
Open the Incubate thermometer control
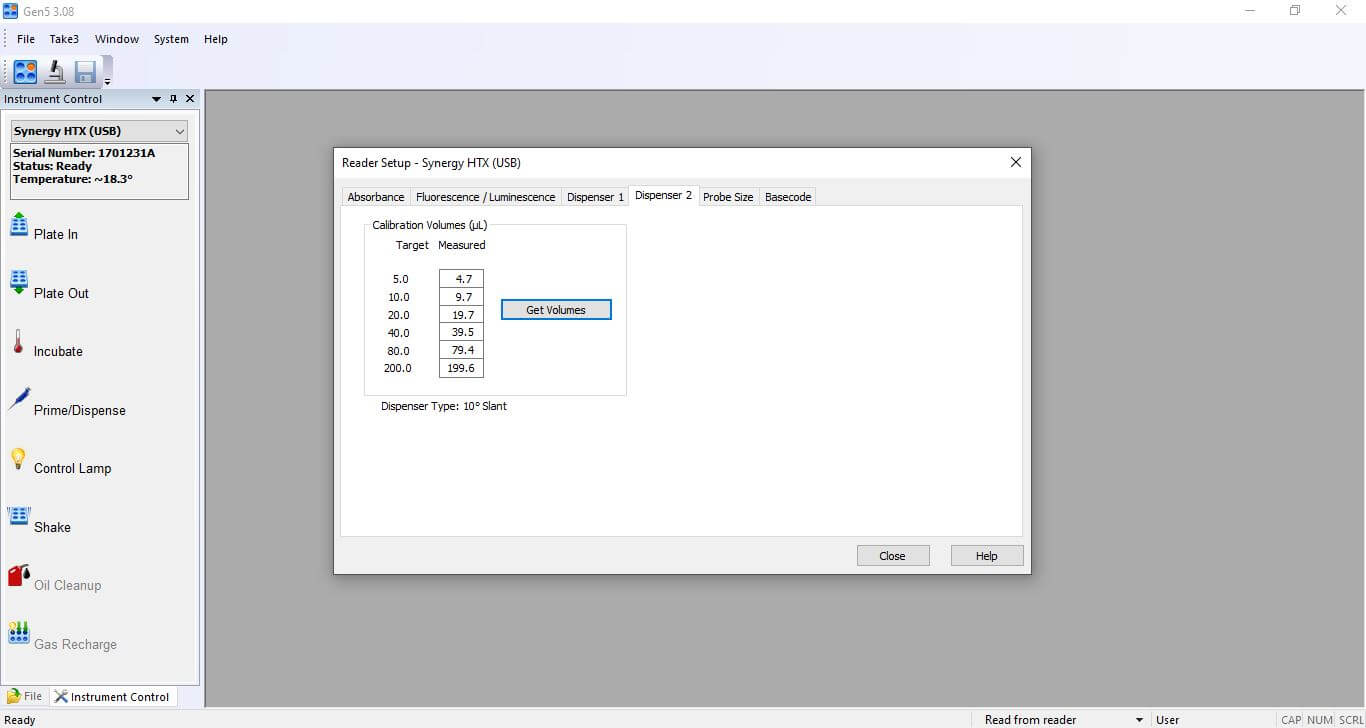(x=18, y=342)
